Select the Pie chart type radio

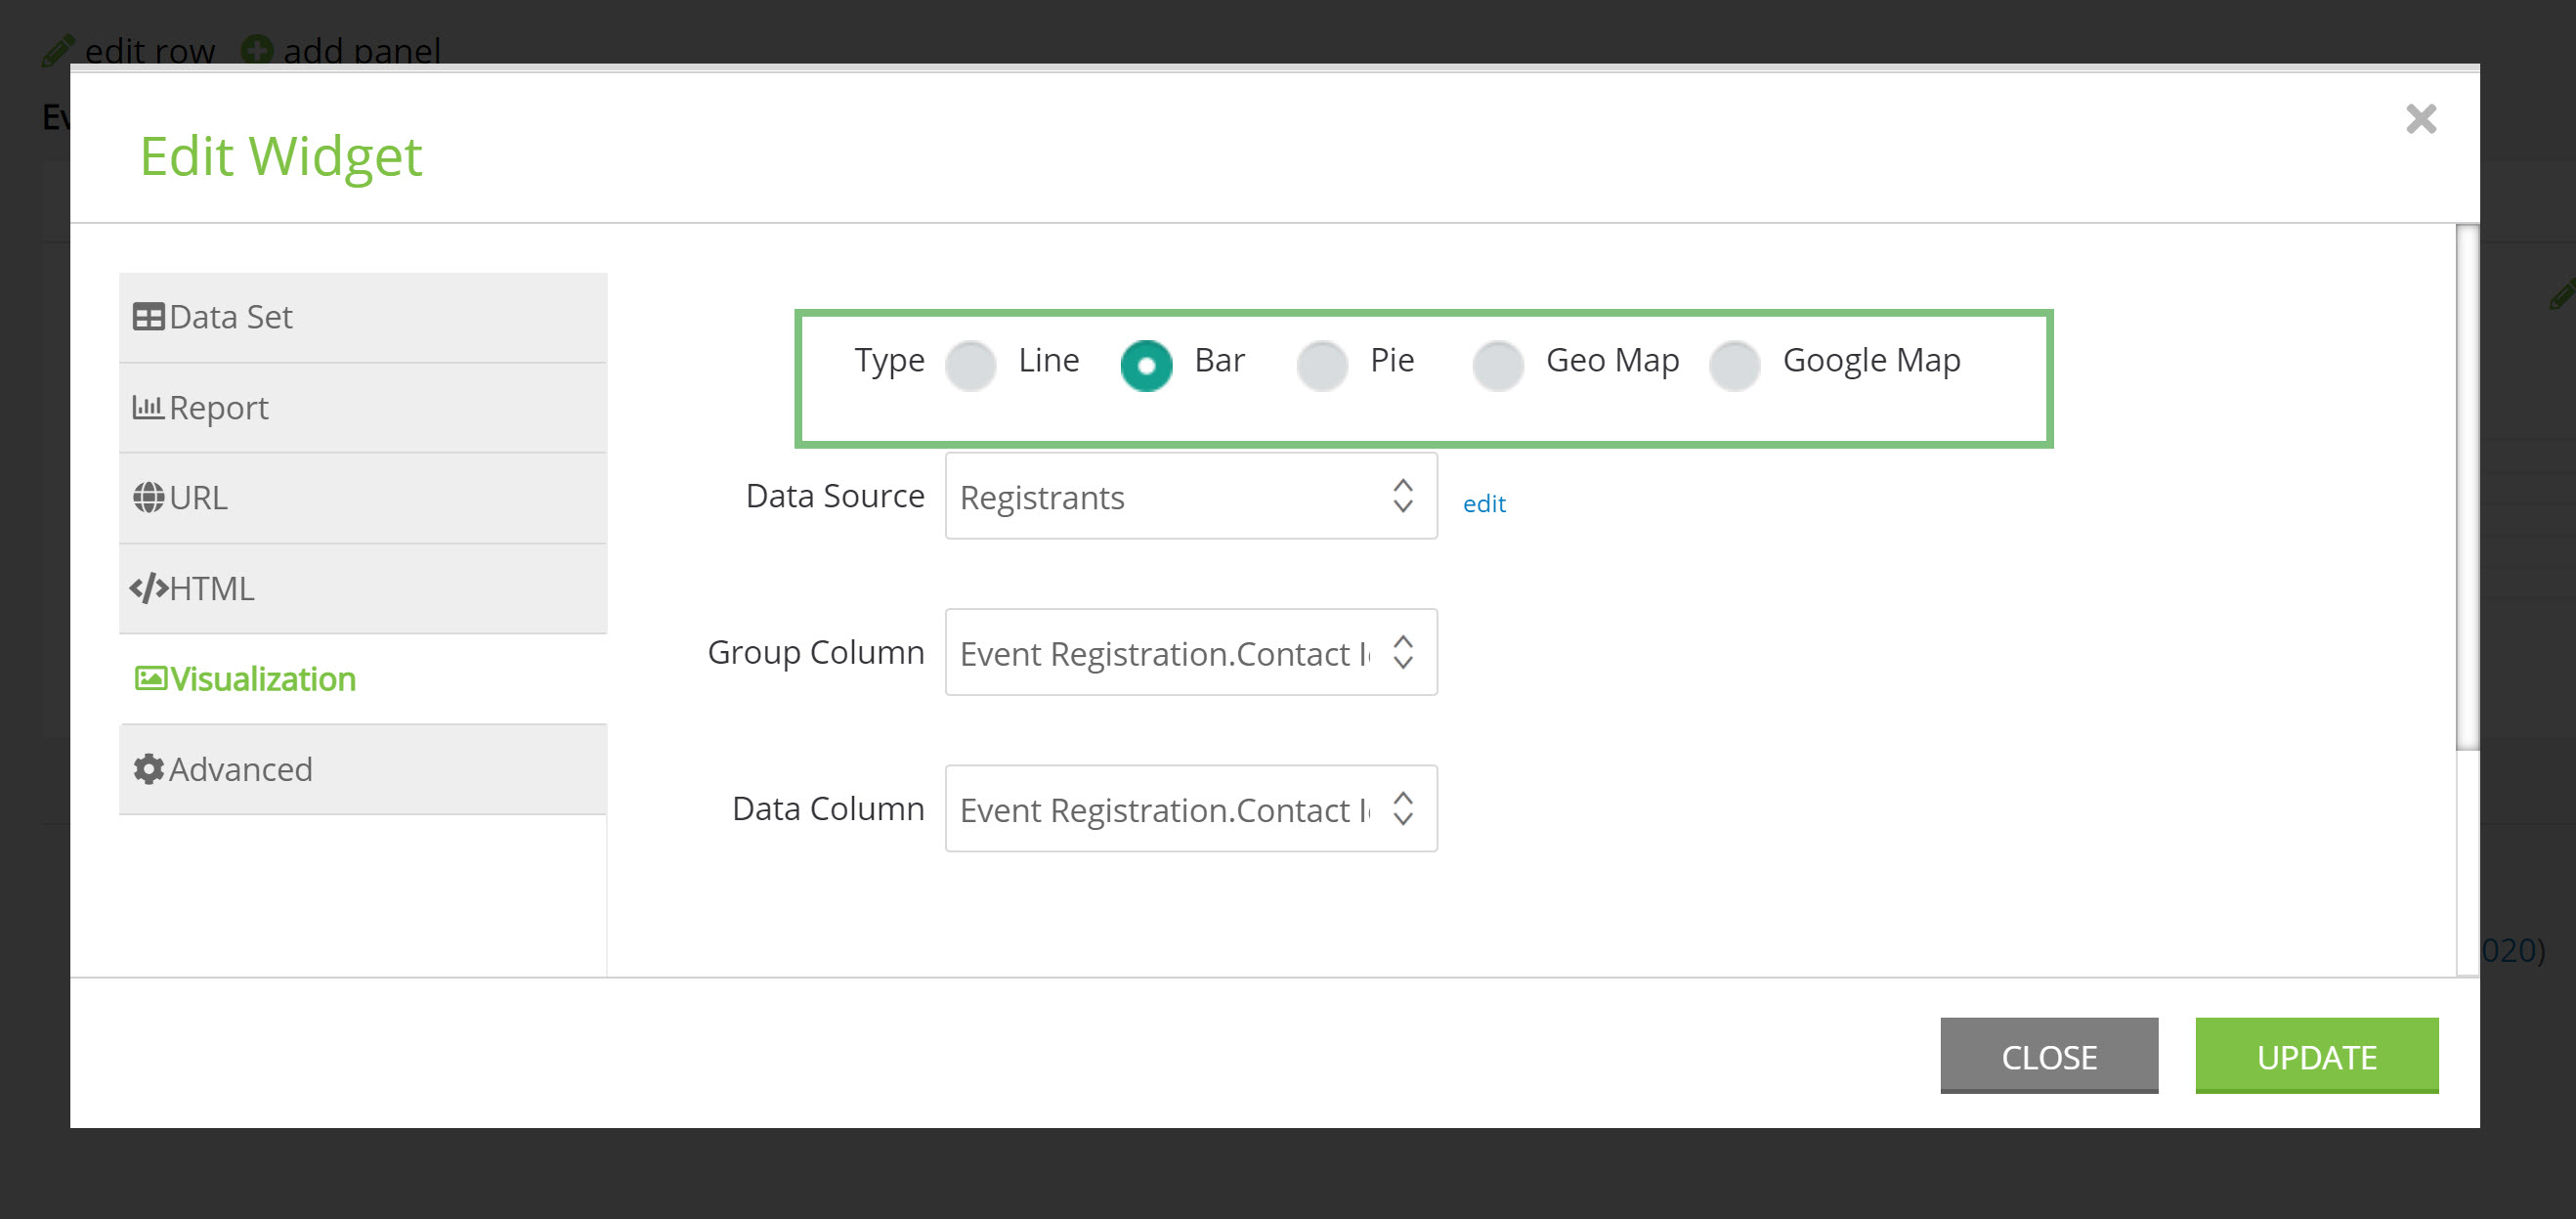(x=1322, y=365)
